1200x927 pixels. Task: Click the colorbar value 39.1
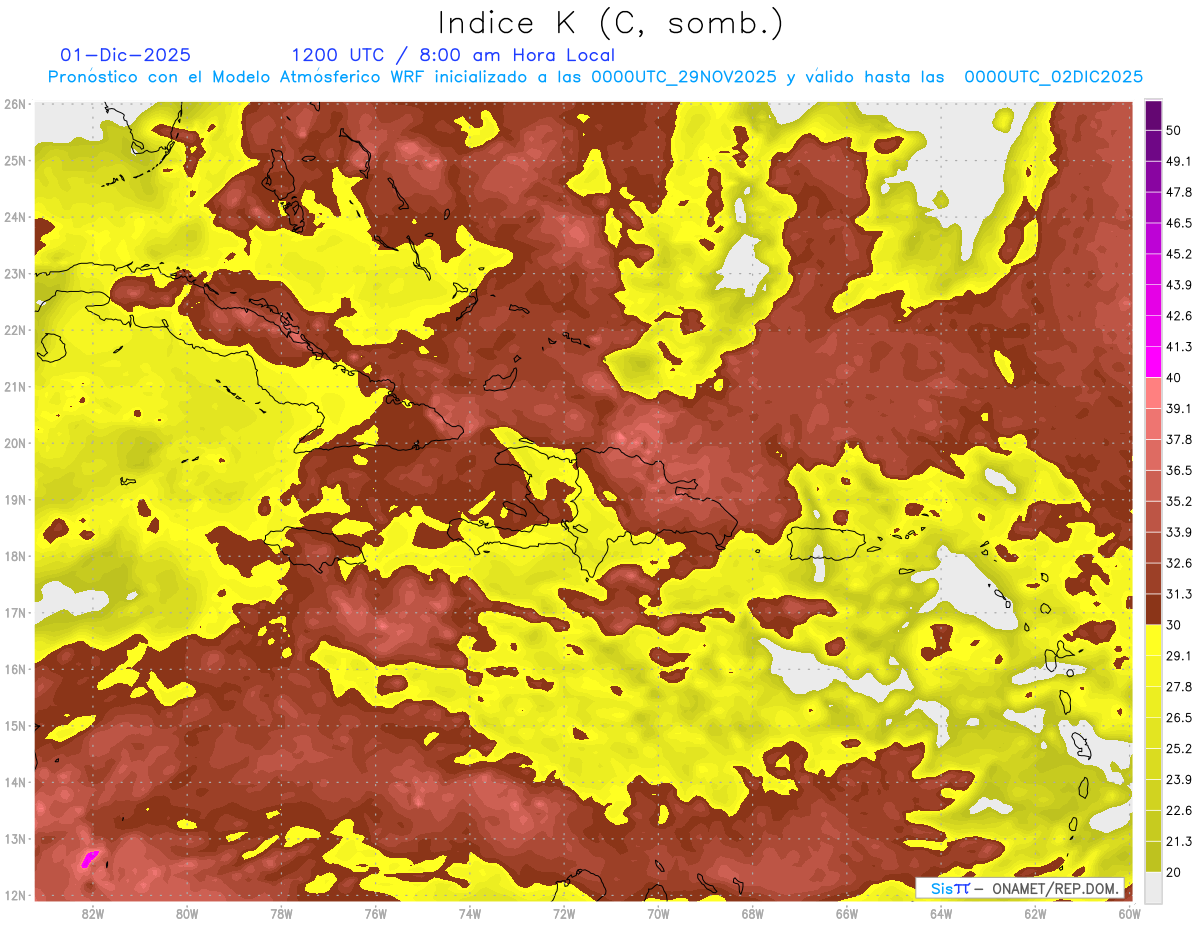coord(1179,409)
